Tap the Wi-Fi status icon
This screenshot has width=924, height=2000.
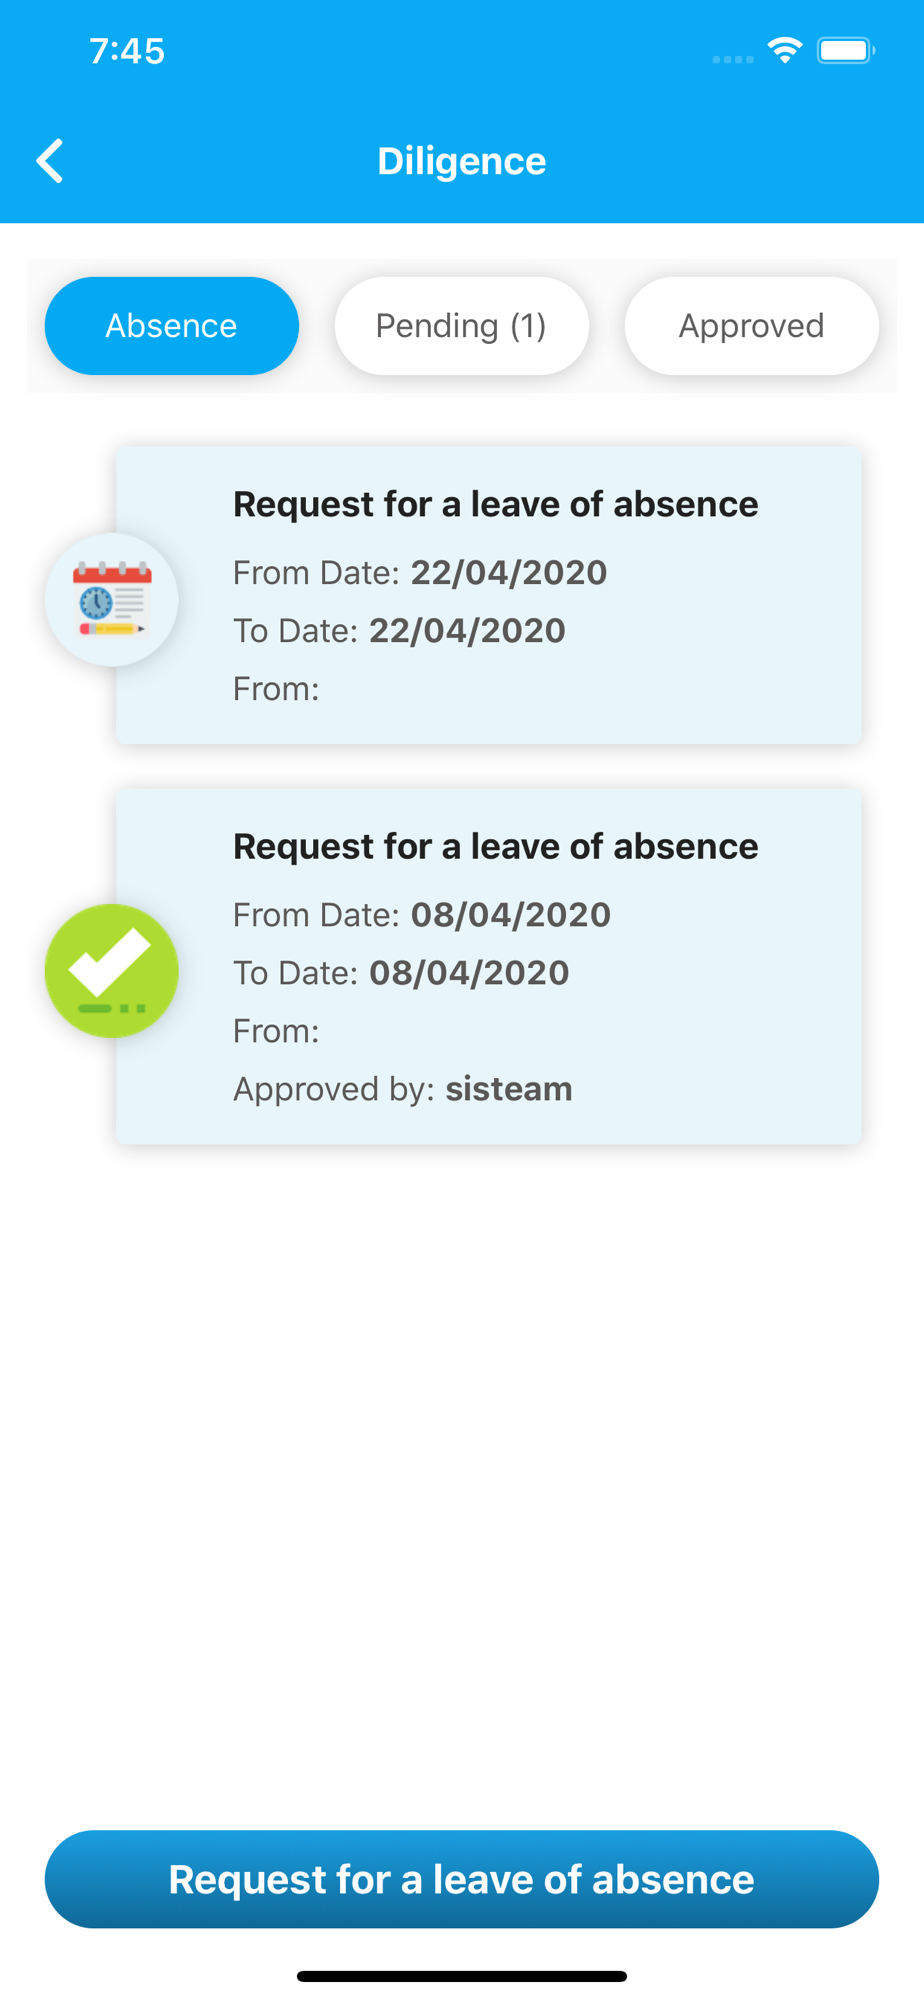coord(785,50)
